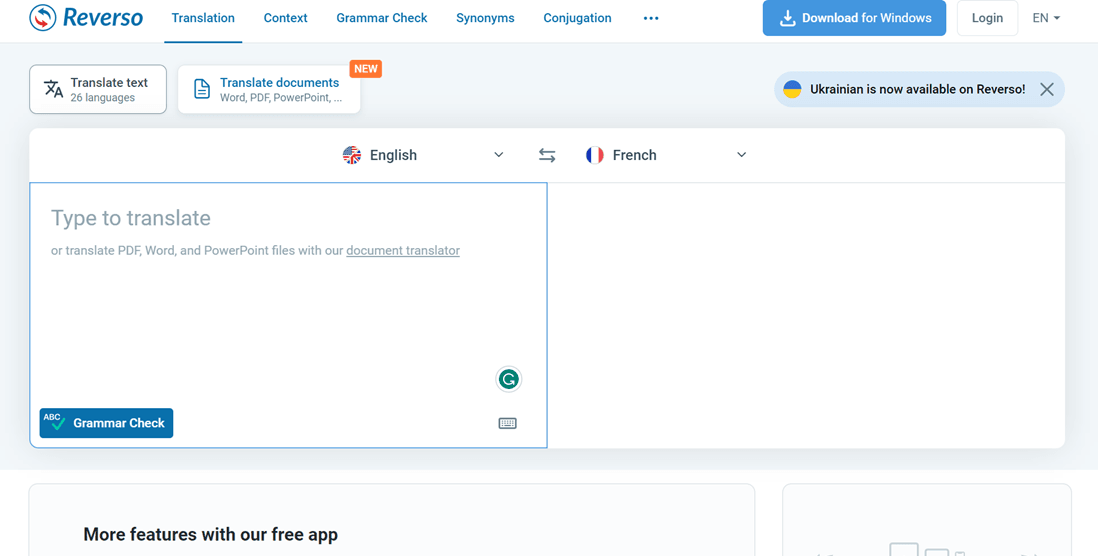Swap source and target languages

tap(547, 155)
